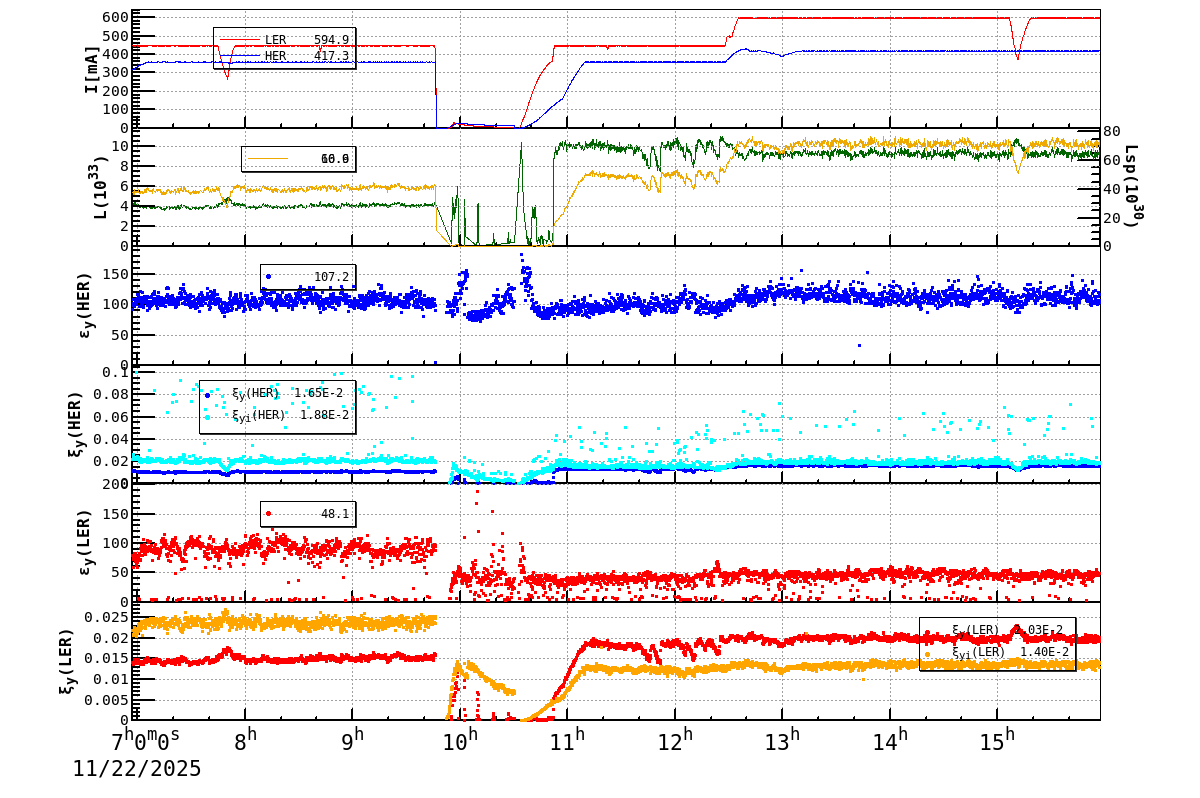
Task: Click the red ξy(LER) legend marker
Action: [926, 633]
